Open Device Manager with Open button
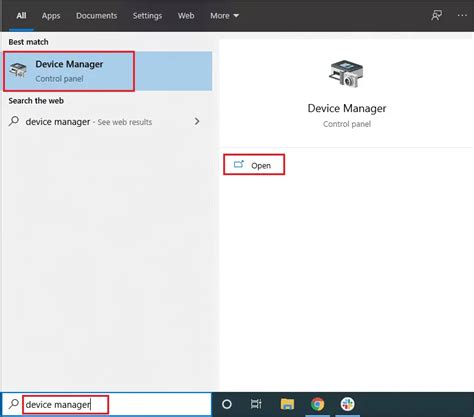474x417 pixels. pyautogui.click(x=254, y=165)
